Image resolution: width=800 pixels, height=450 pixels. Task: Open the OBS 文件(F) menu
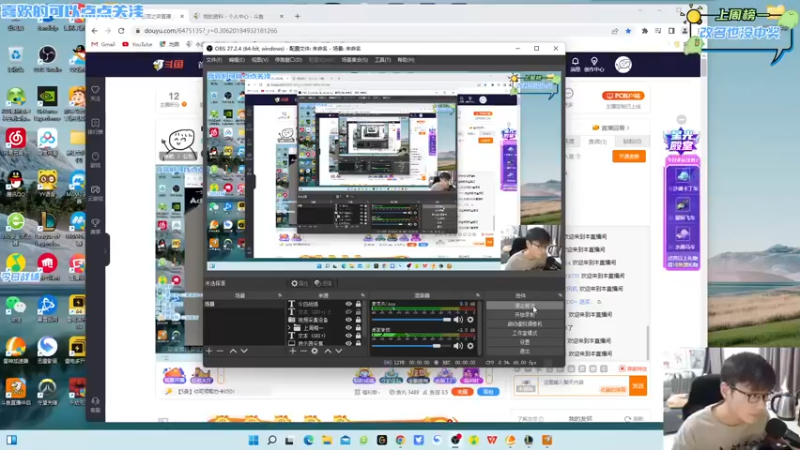point(214,60)
